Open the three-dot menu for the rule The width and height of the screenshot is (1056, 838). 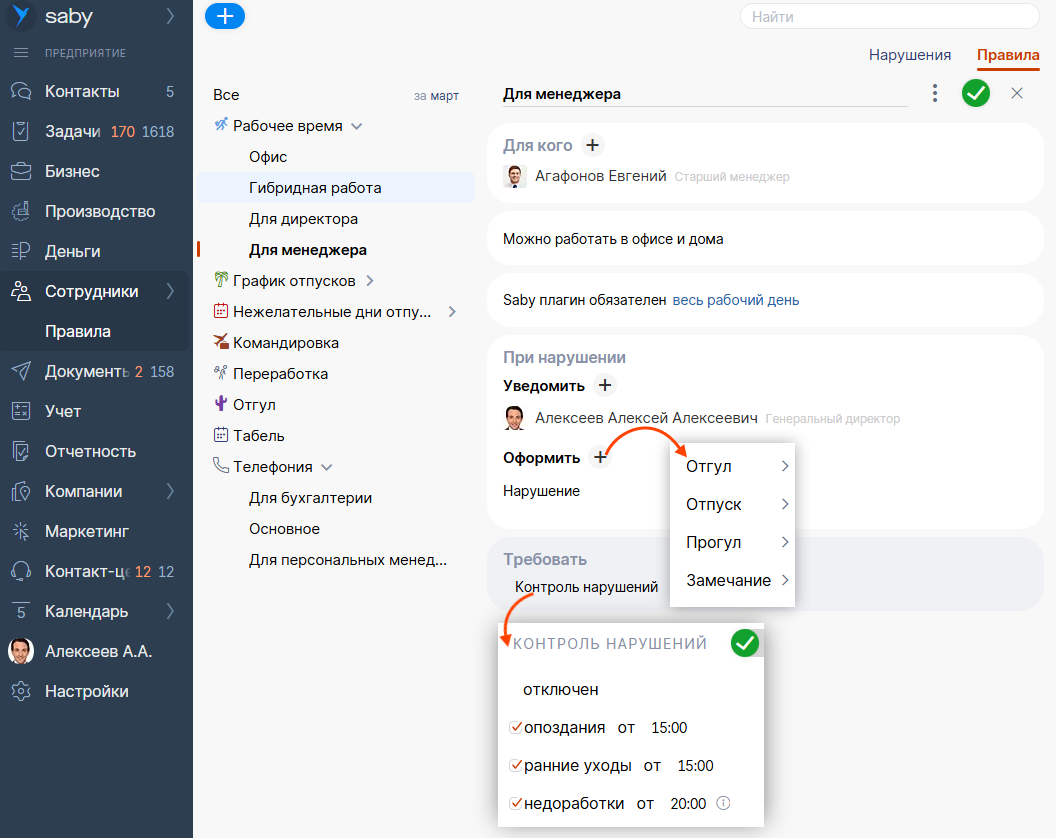coord(935,93)
